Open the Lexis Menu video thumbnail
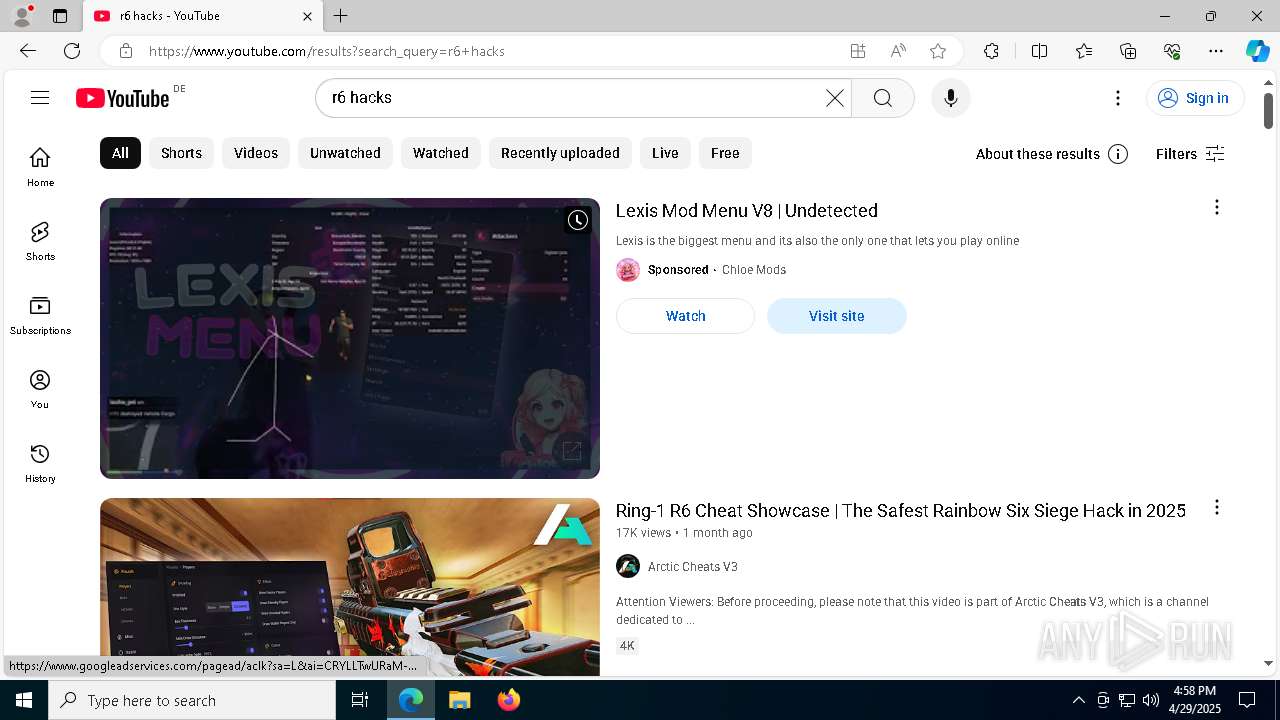Screen dimensions: 1280x720 pyautogui.click(x=350, y=338)
